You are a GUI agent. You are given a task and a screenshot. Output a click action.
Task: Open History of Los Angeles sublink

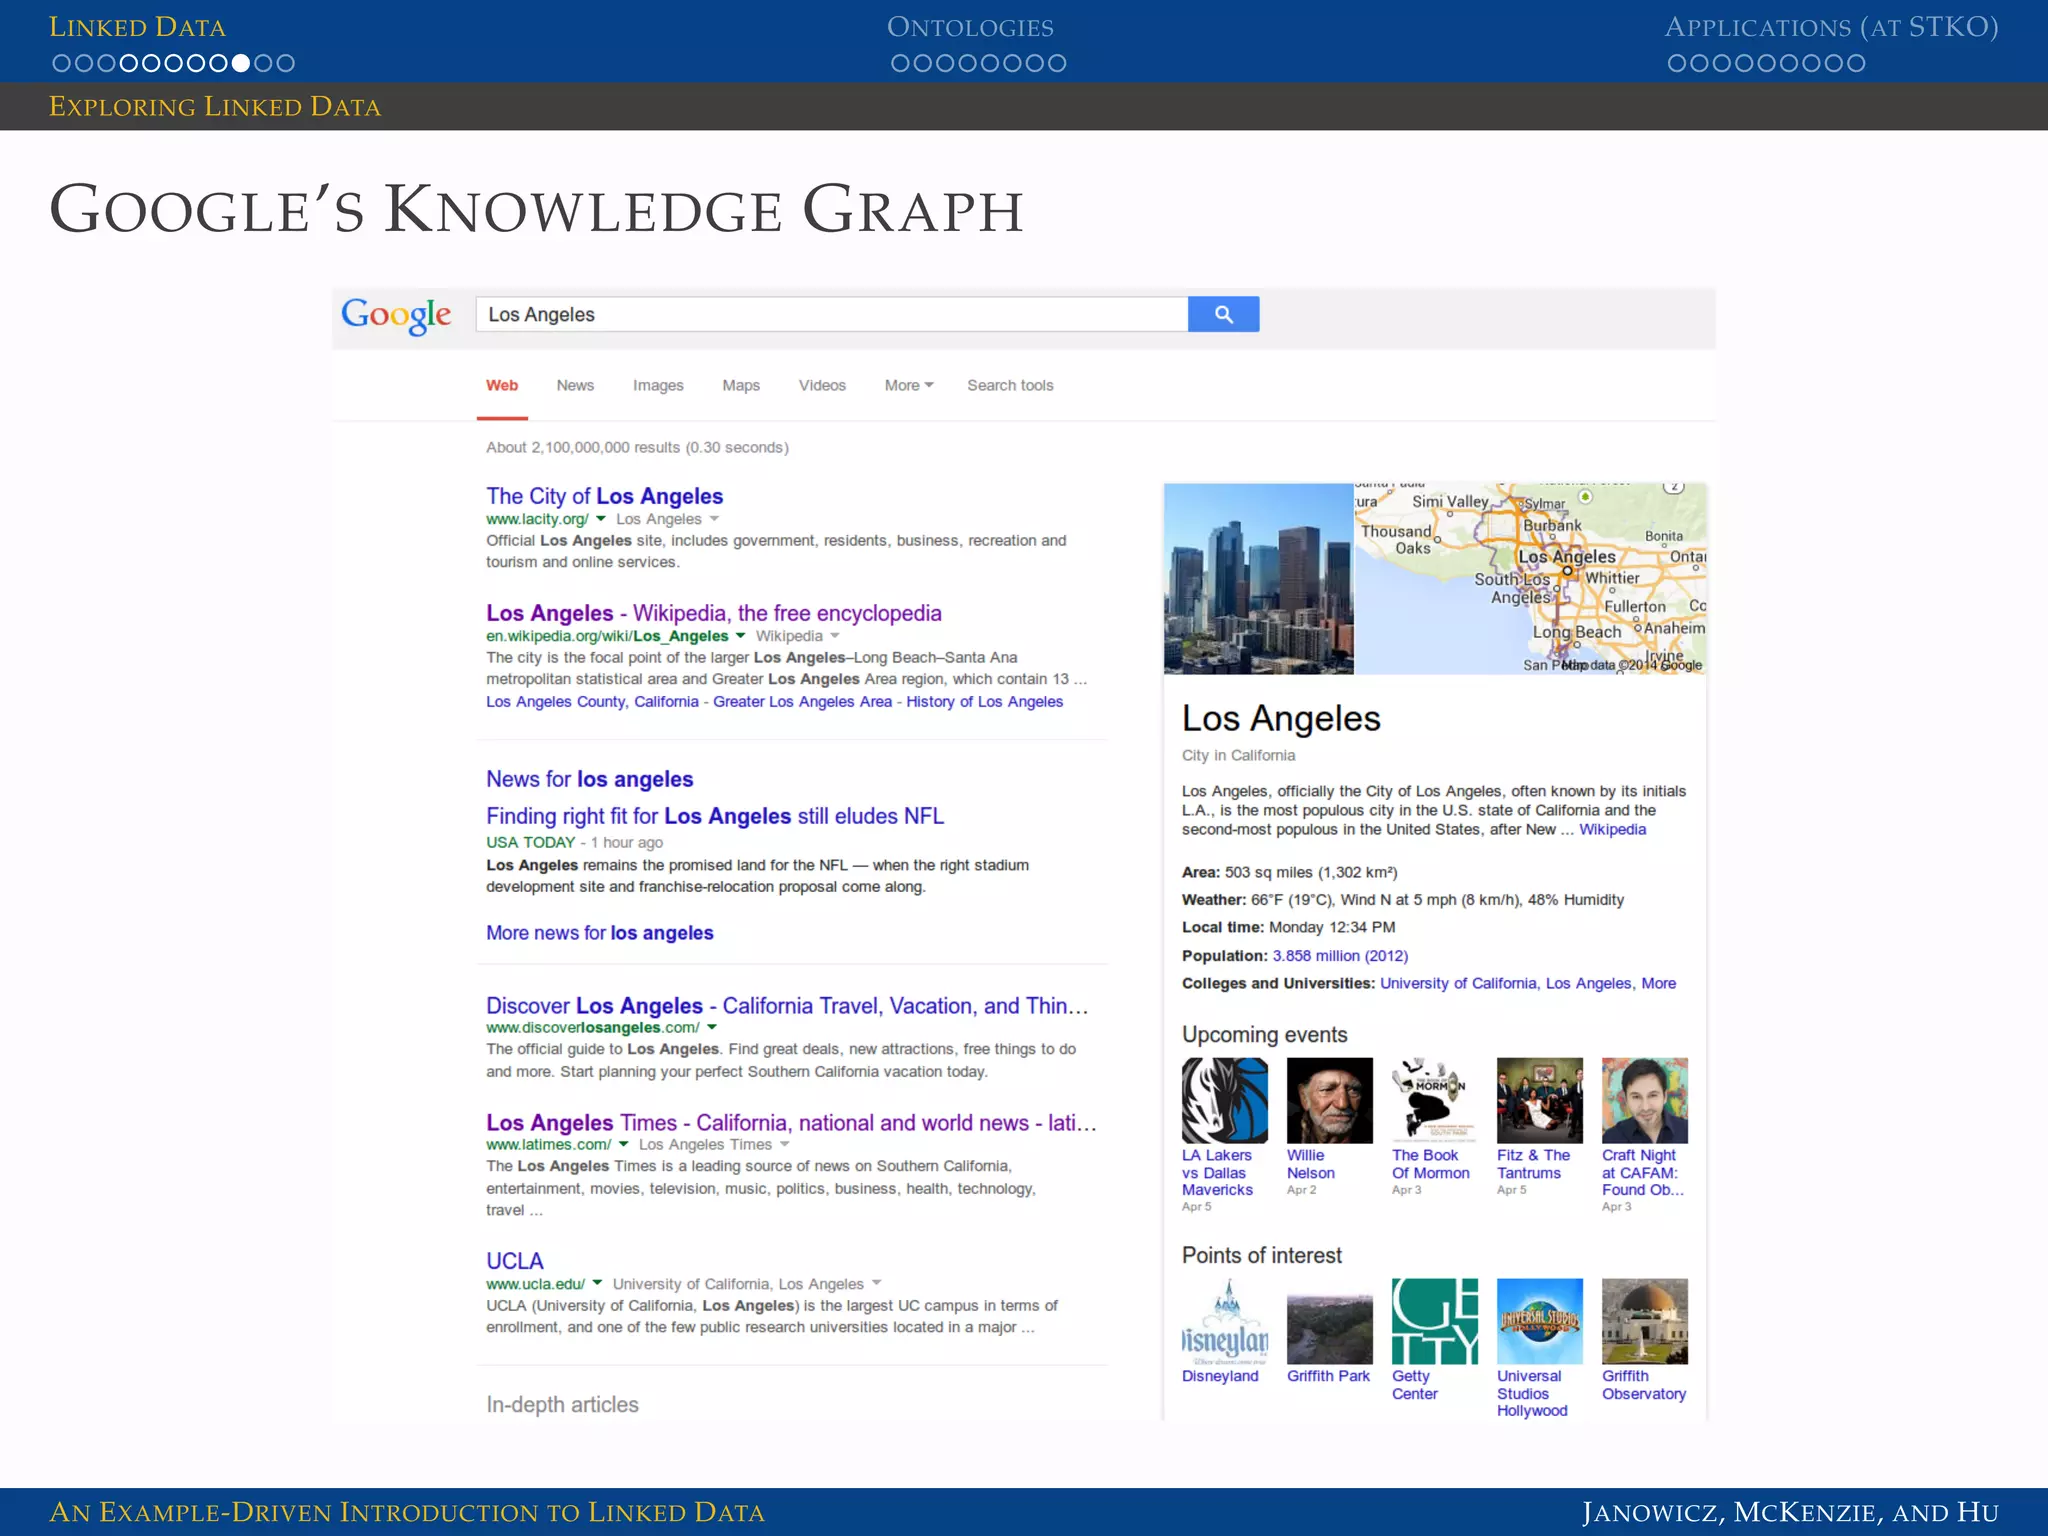[x=984, y=702]
